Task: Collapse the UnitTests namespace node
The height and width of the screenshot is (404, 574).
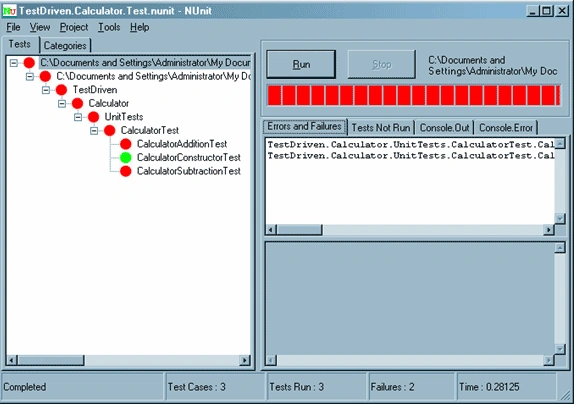Action: tap(78, 117)
